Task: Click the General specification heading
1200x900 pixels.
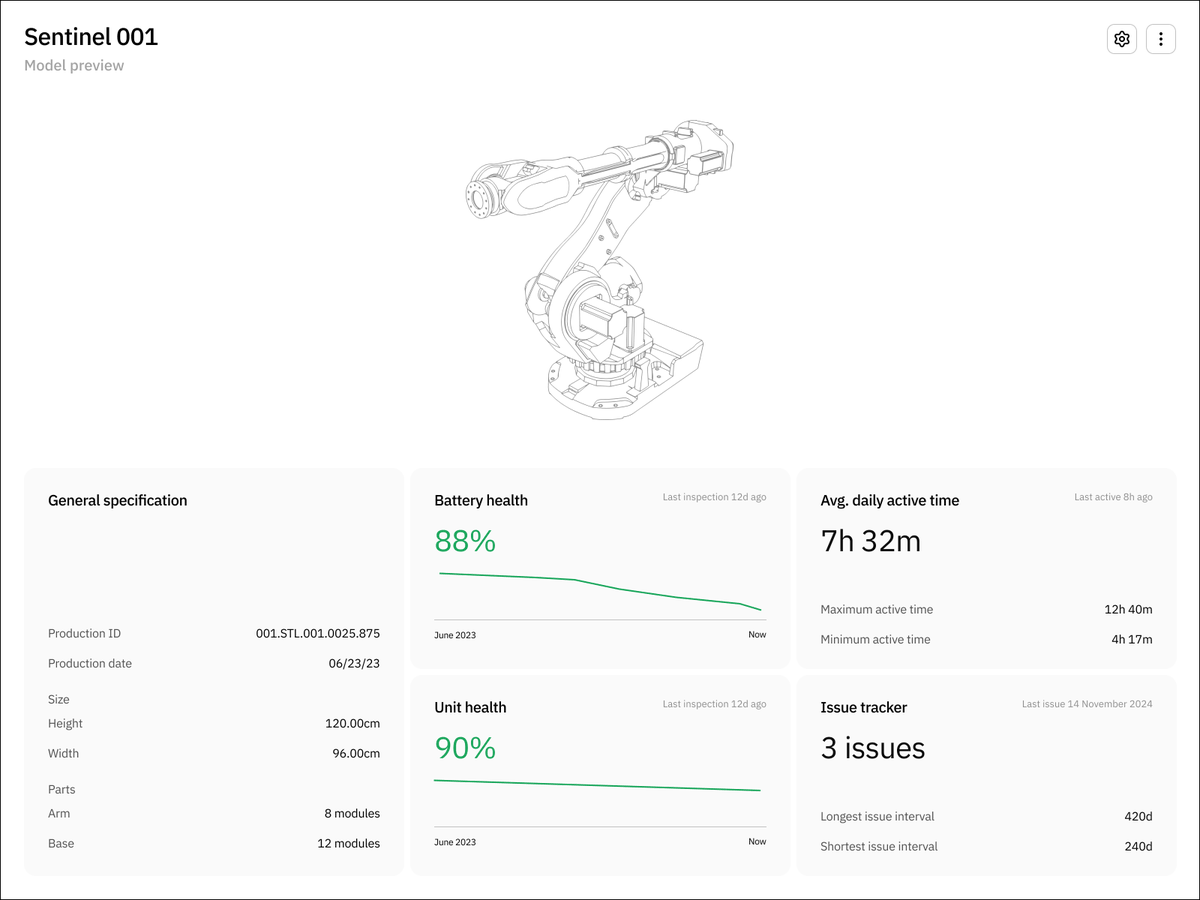Action: pos(118,500)
